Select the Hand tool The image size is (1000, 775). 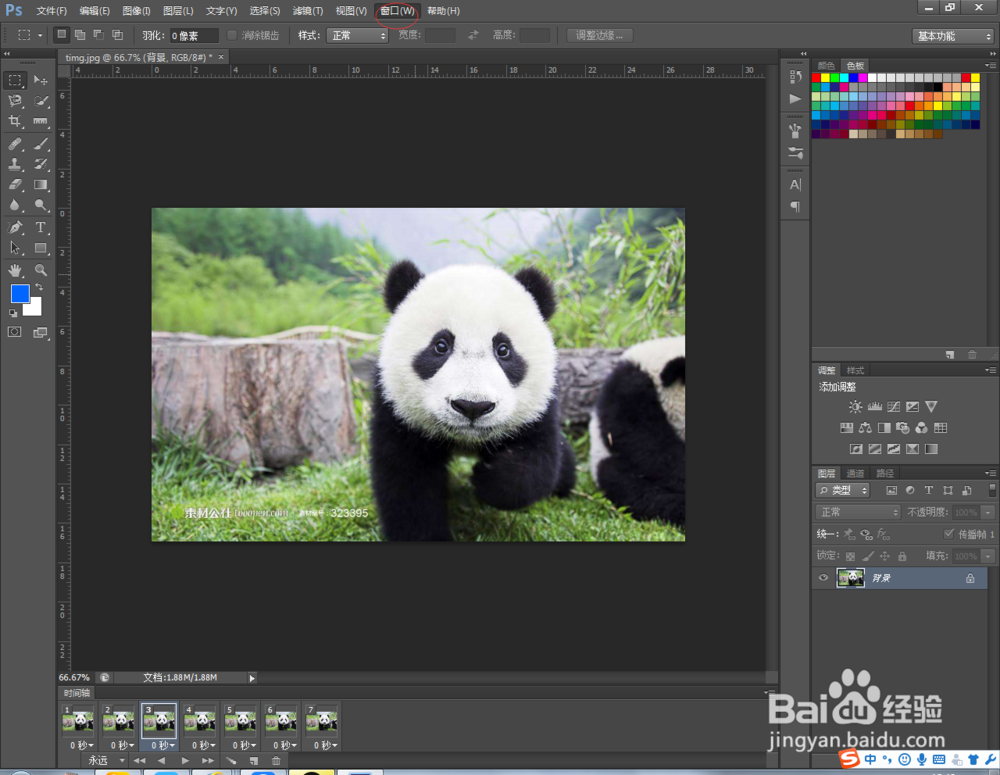click(x=15, y=270)
